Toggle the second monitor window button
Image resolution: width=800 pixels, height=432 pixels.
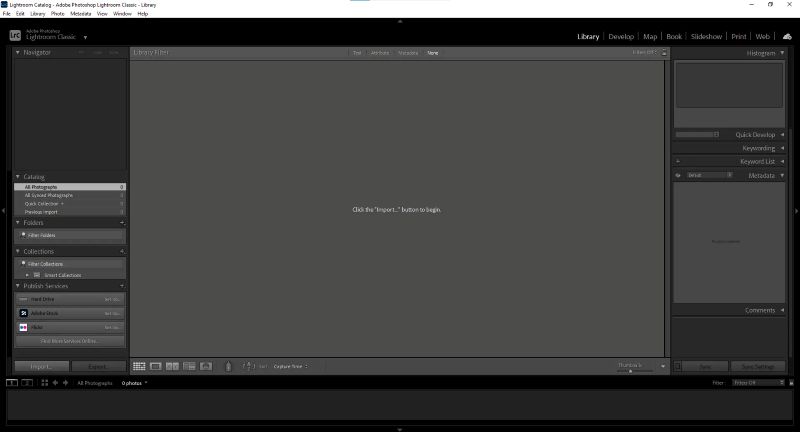click(x=27, y=383)
